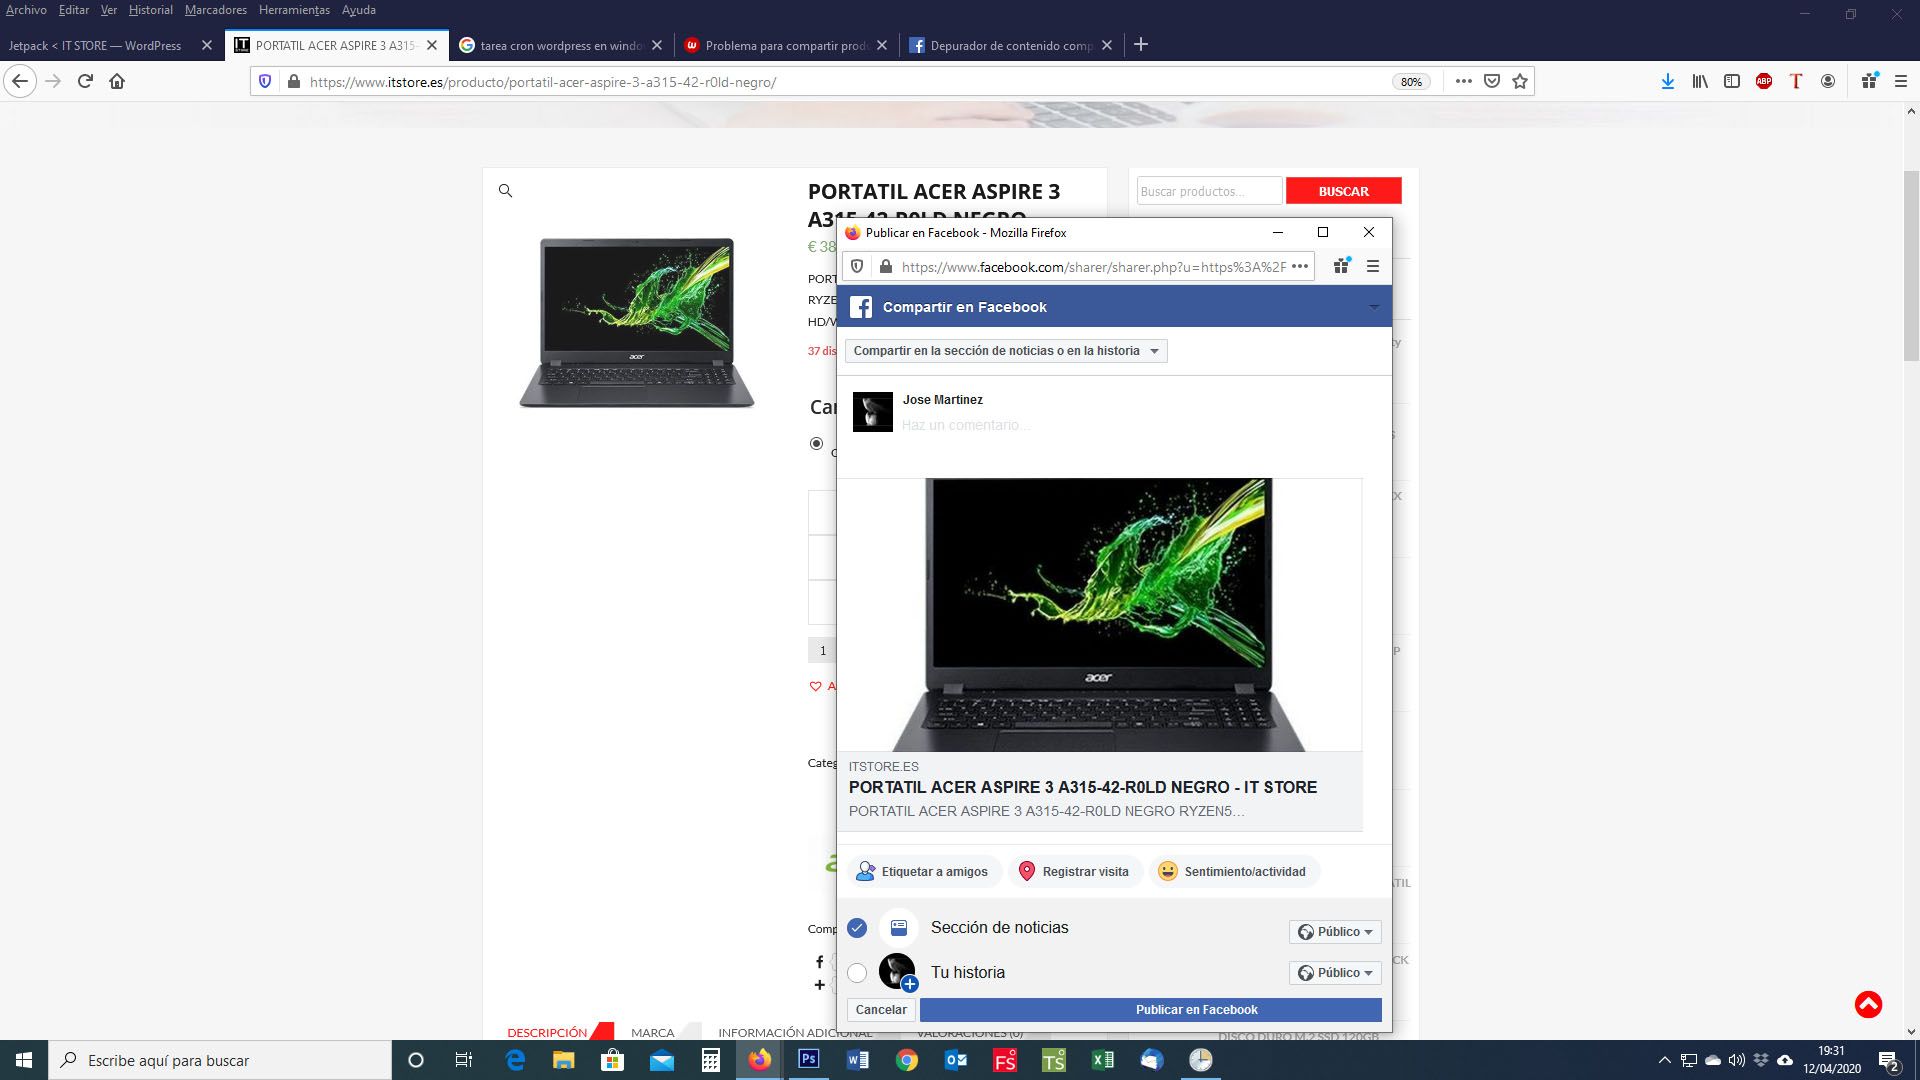
Task: Click Cancelar in the share dialog
Action: pos(881,1010)
